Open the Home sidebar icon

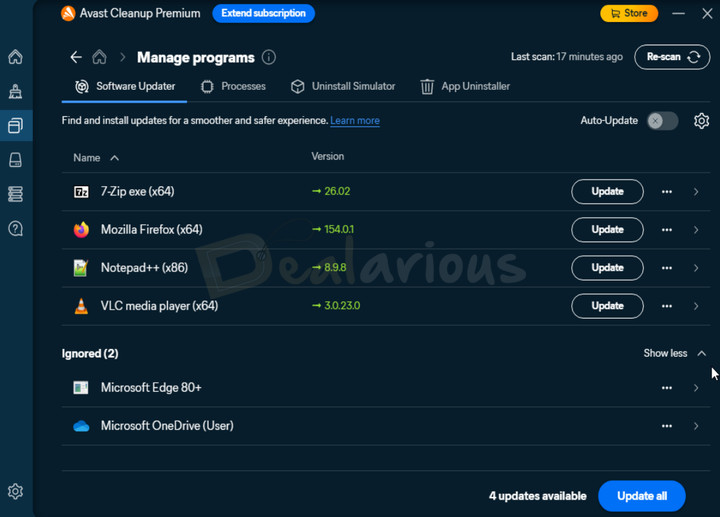(x=15, y=57)
